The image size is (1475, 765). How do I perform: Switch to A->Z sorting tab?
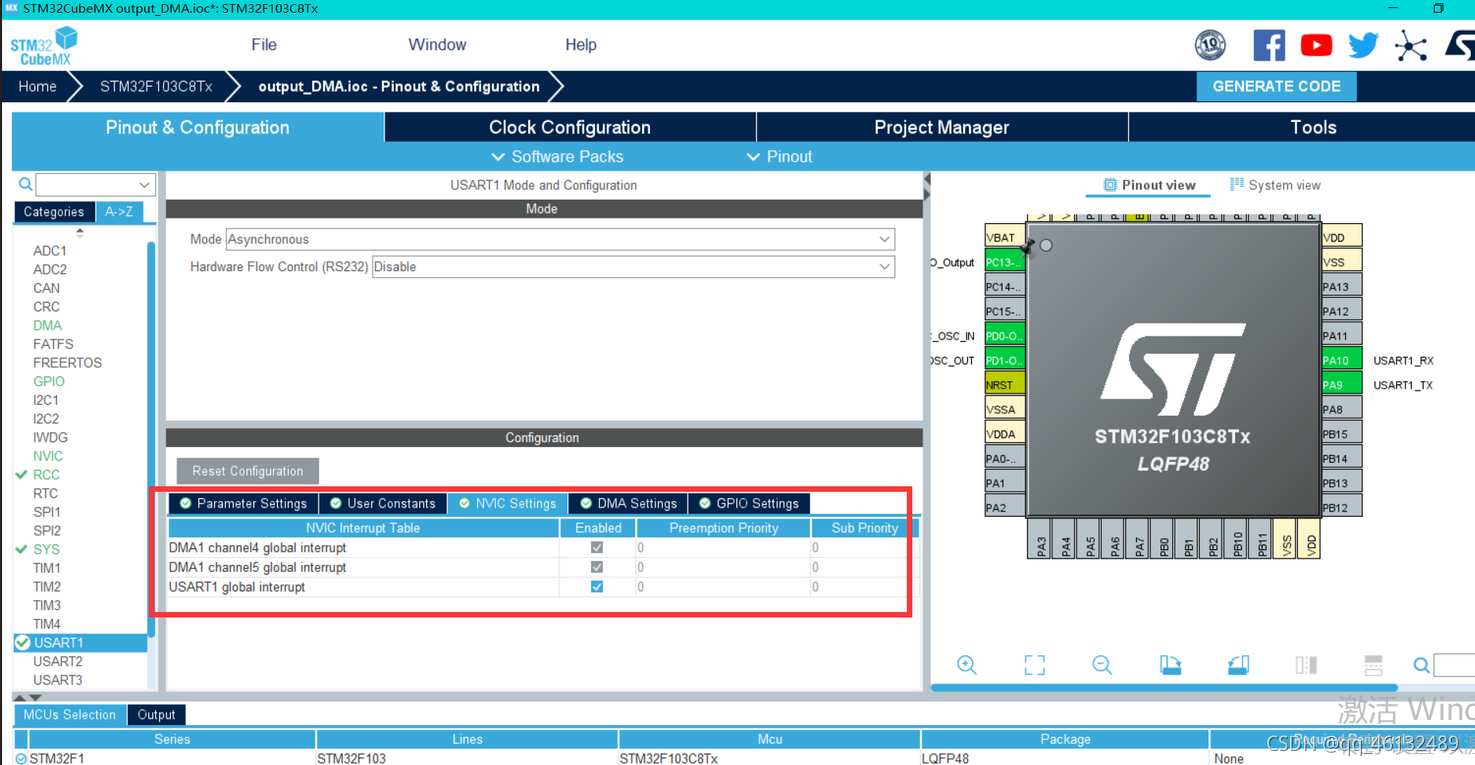[119, 212]
